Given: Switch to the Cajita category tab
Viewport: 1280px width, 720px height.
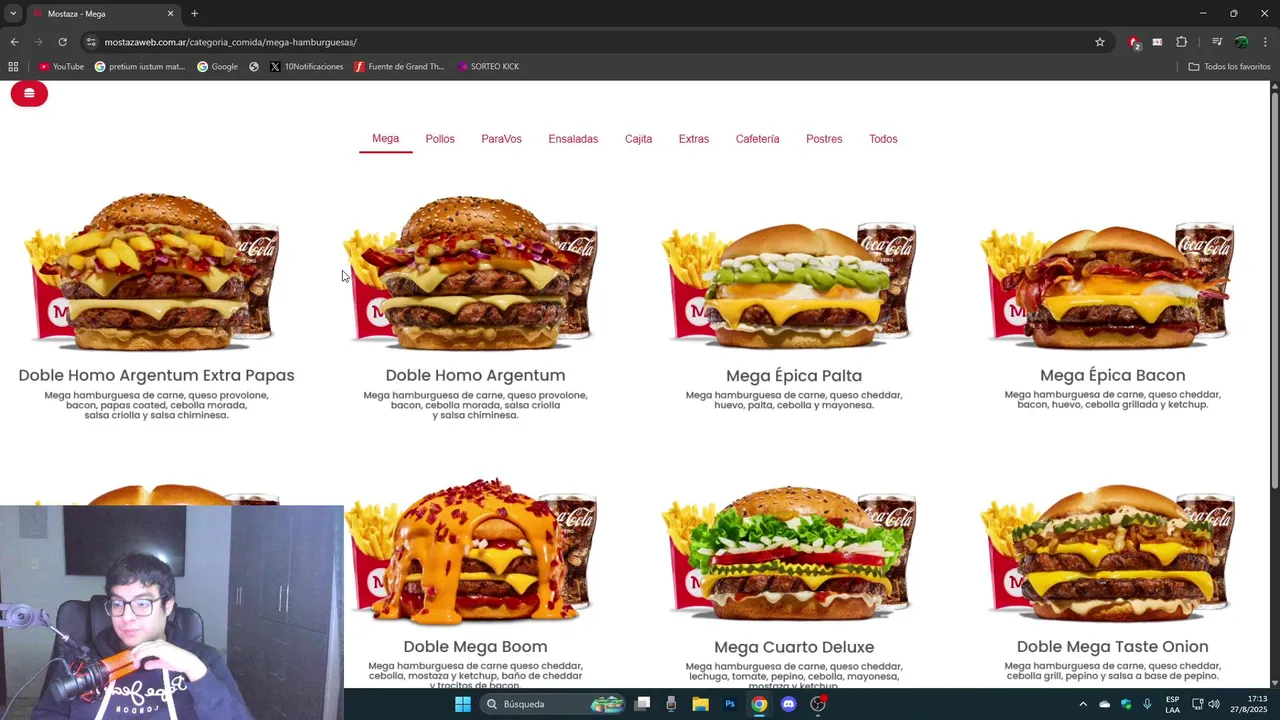Looking at the screenshot, I should [638, 139].
